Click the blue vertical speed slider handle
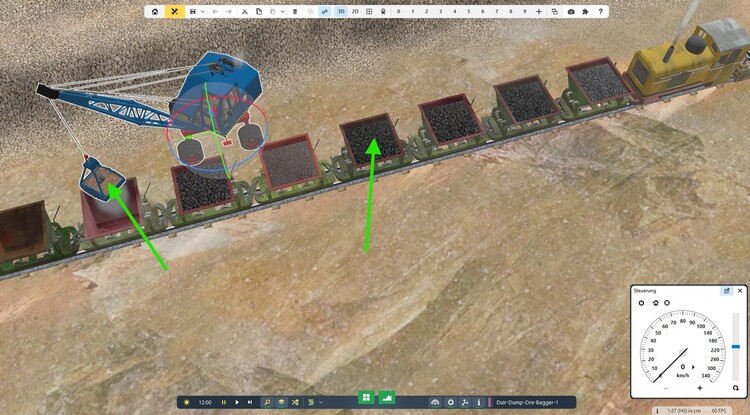Screen dimensions: 750x415 tap(736, 347)
